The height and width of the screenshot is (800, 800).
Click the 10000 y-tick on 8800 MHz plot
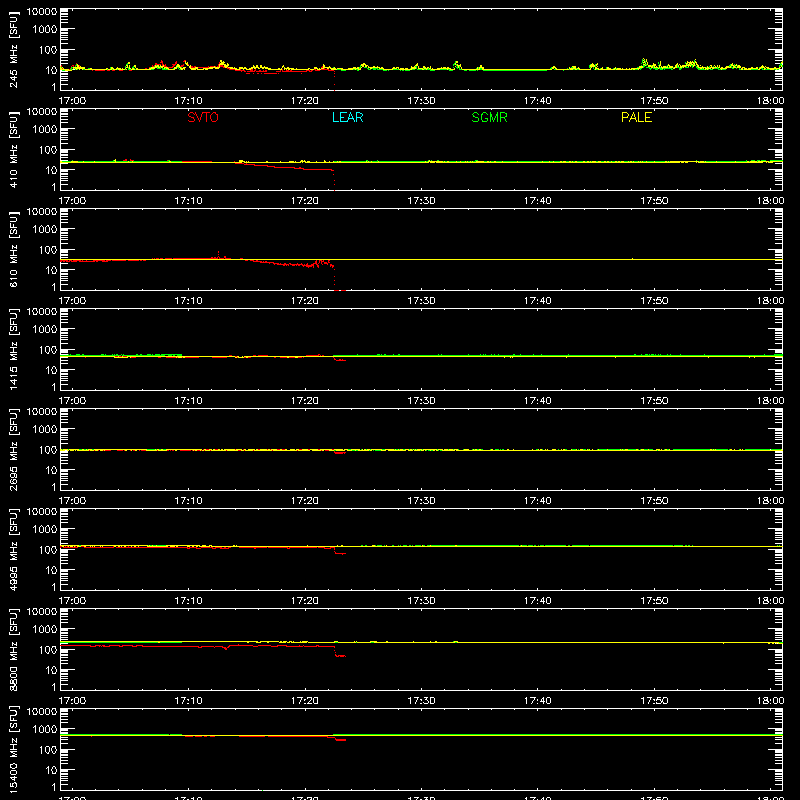pos(42,612)
